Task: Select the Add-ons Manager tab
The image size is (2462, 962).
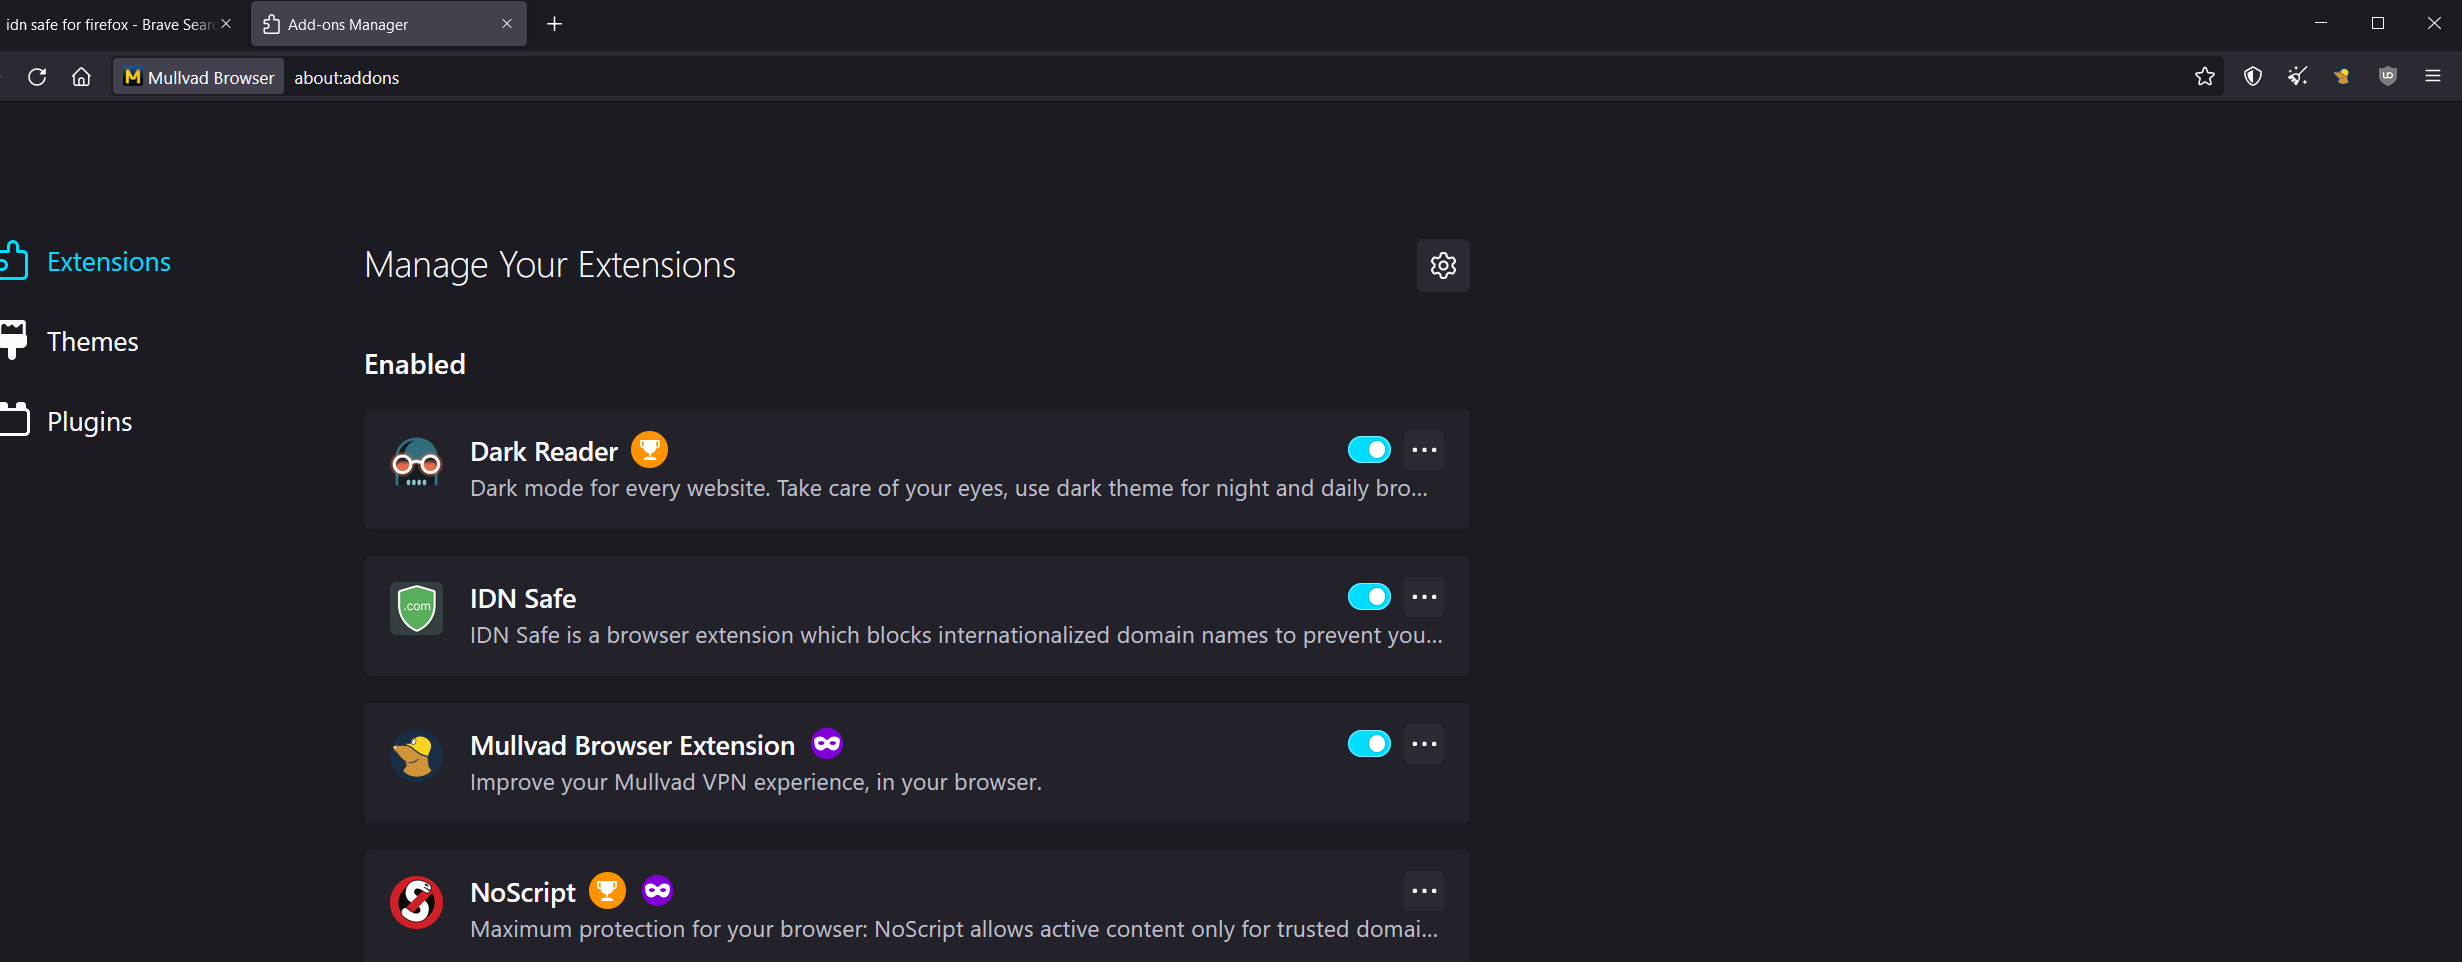Action: tap(388, 24)
